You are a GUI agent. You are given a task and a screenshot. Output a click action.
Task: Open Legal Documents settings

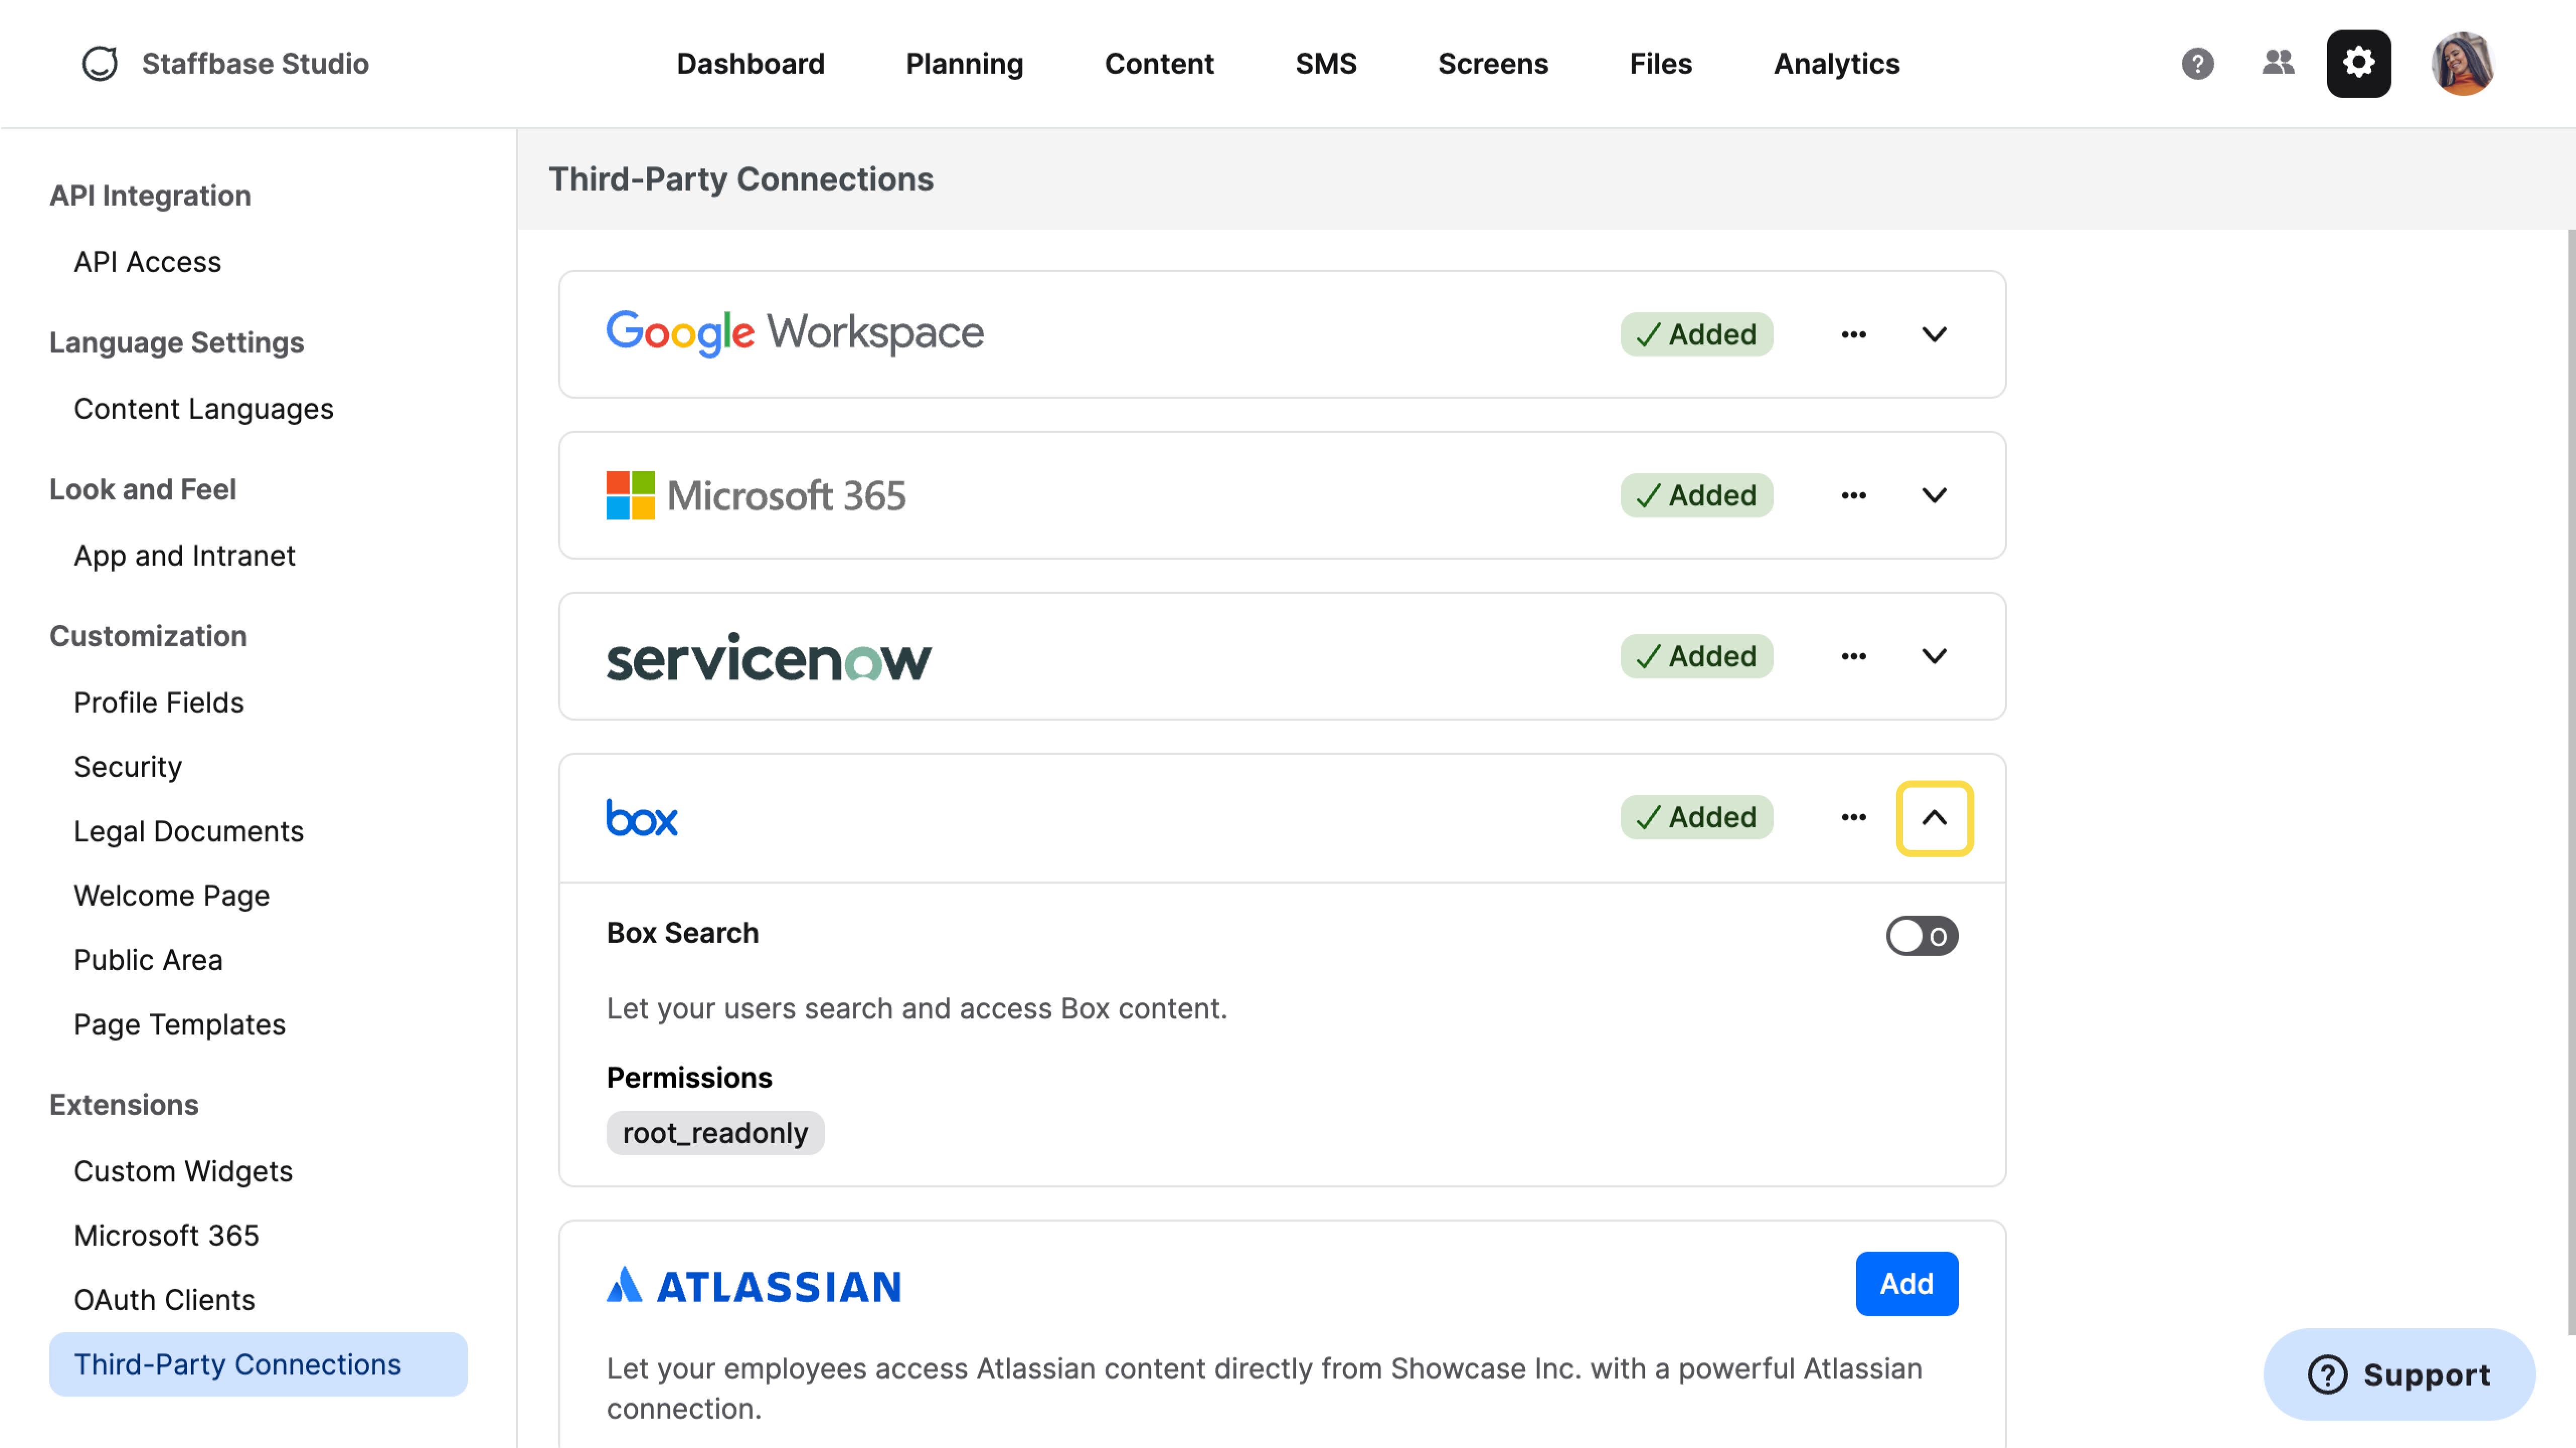188,831
